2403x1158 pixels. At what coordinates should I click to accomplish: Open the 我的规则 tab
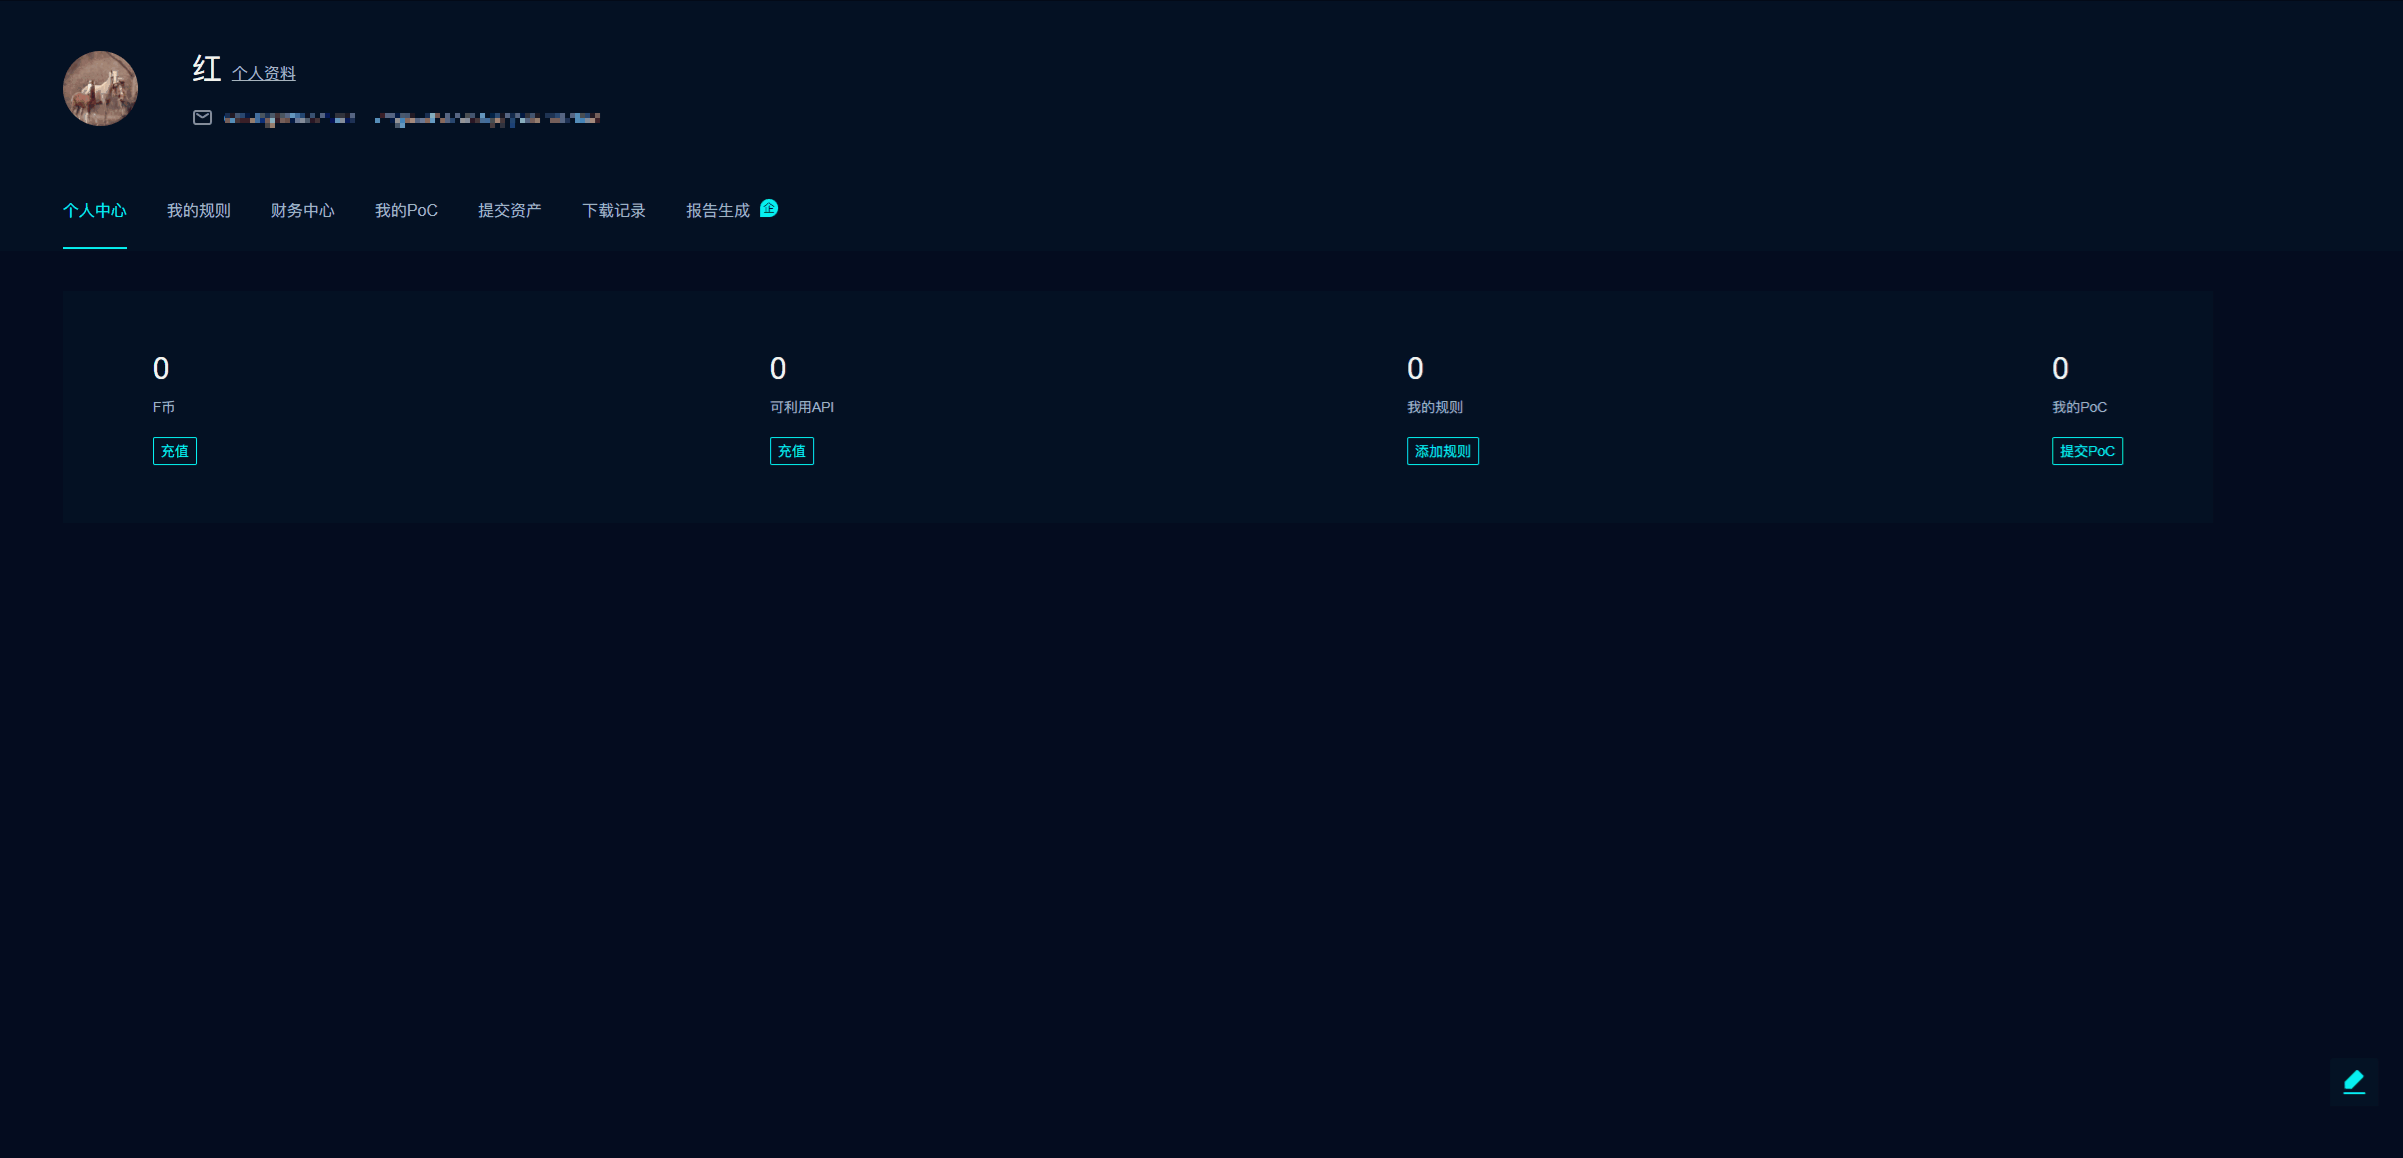point(198,210)
